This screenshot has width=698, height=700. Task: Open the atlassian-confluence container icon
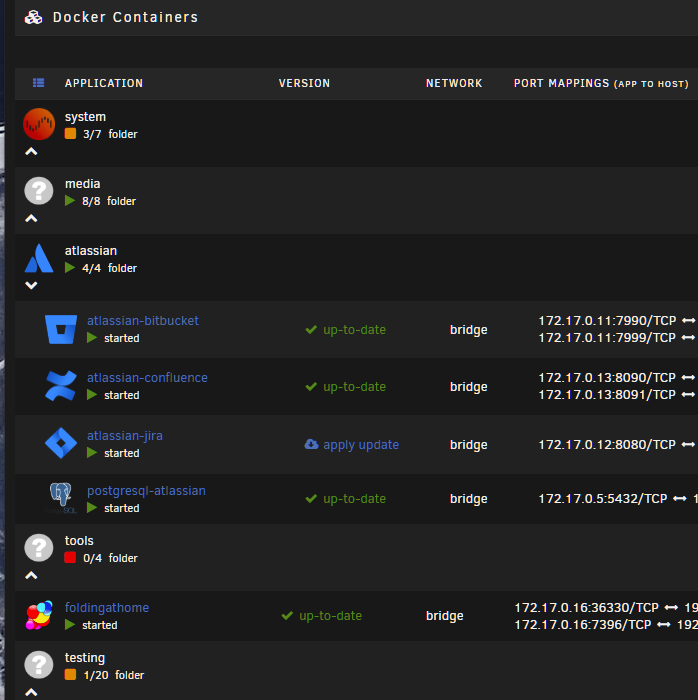tap(61, 386)
